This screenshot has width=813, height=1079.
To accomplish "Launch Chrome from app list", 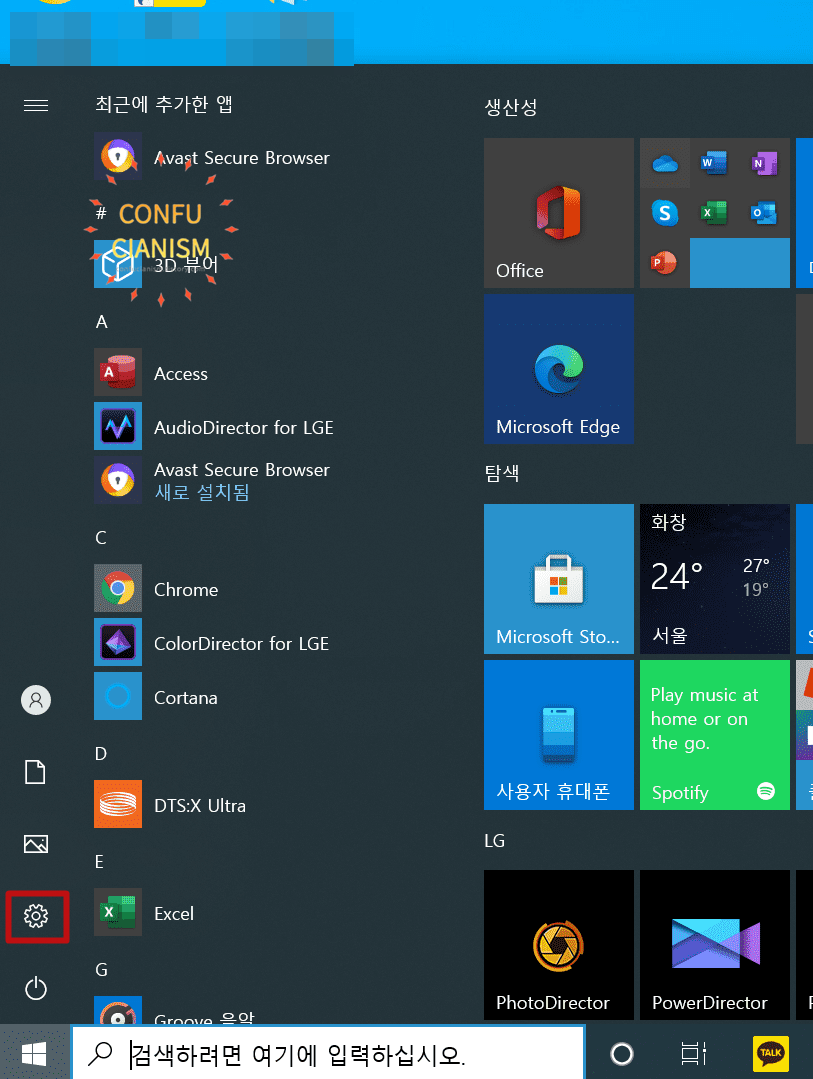I will click(156, 588).
